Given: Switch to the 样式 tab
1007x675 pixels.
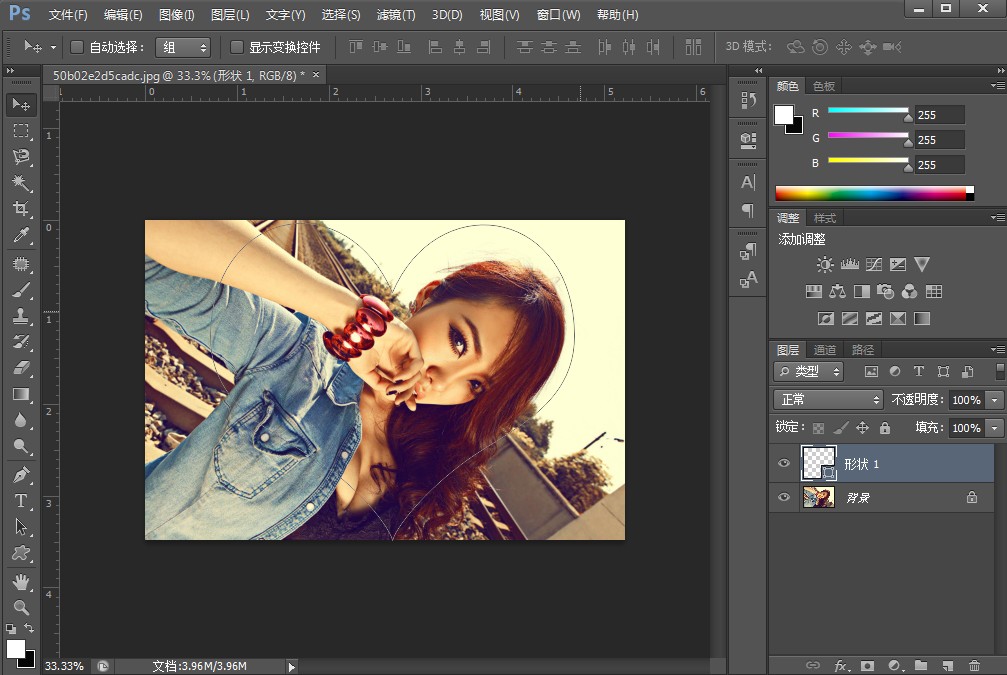Looking at the screenshot, I should point(825,218).
